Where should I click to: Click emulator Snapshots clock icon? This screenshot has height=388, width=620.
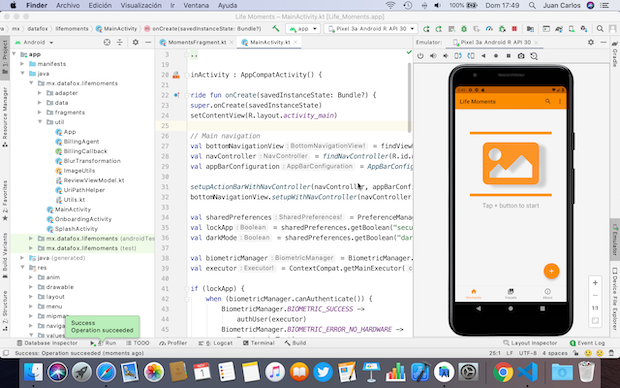(534, 56)
